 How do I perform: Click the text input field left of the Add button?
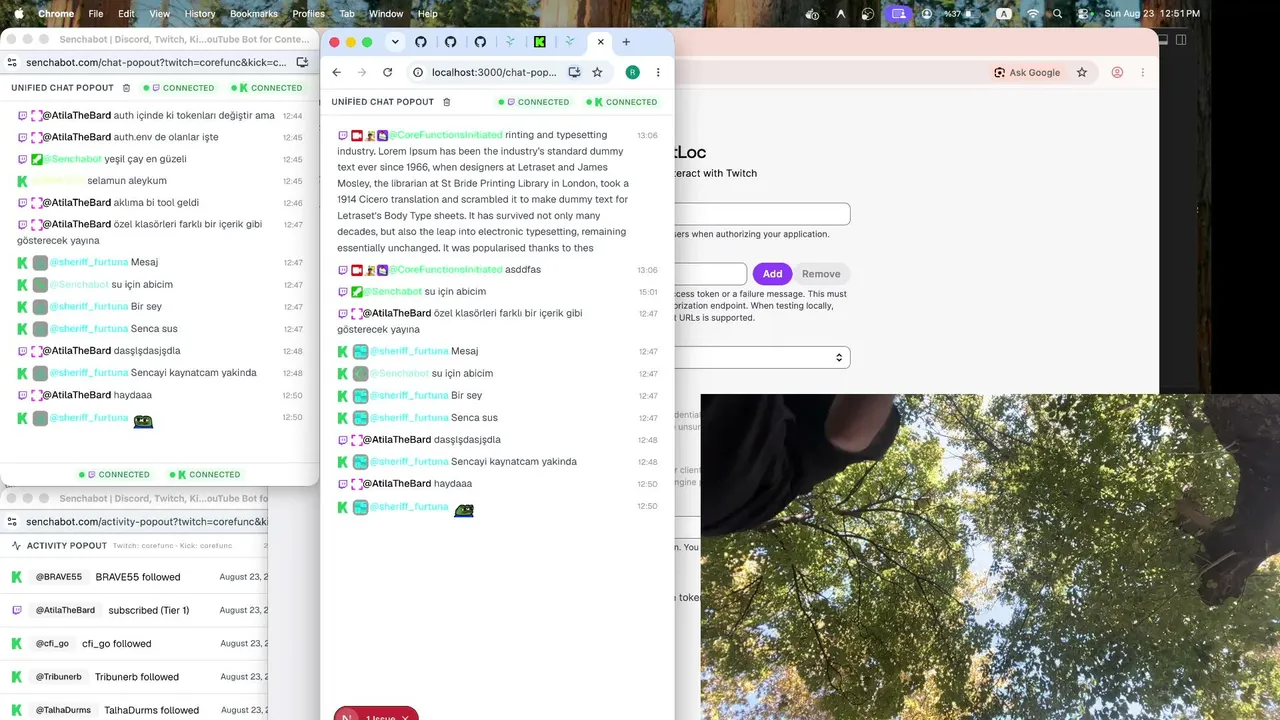point(710,274)
